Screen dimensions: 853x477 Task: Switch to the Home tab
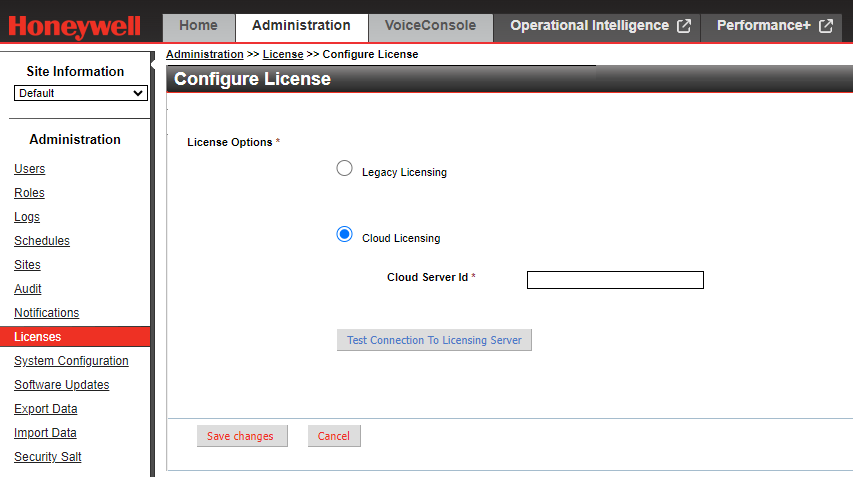point(198,26)
